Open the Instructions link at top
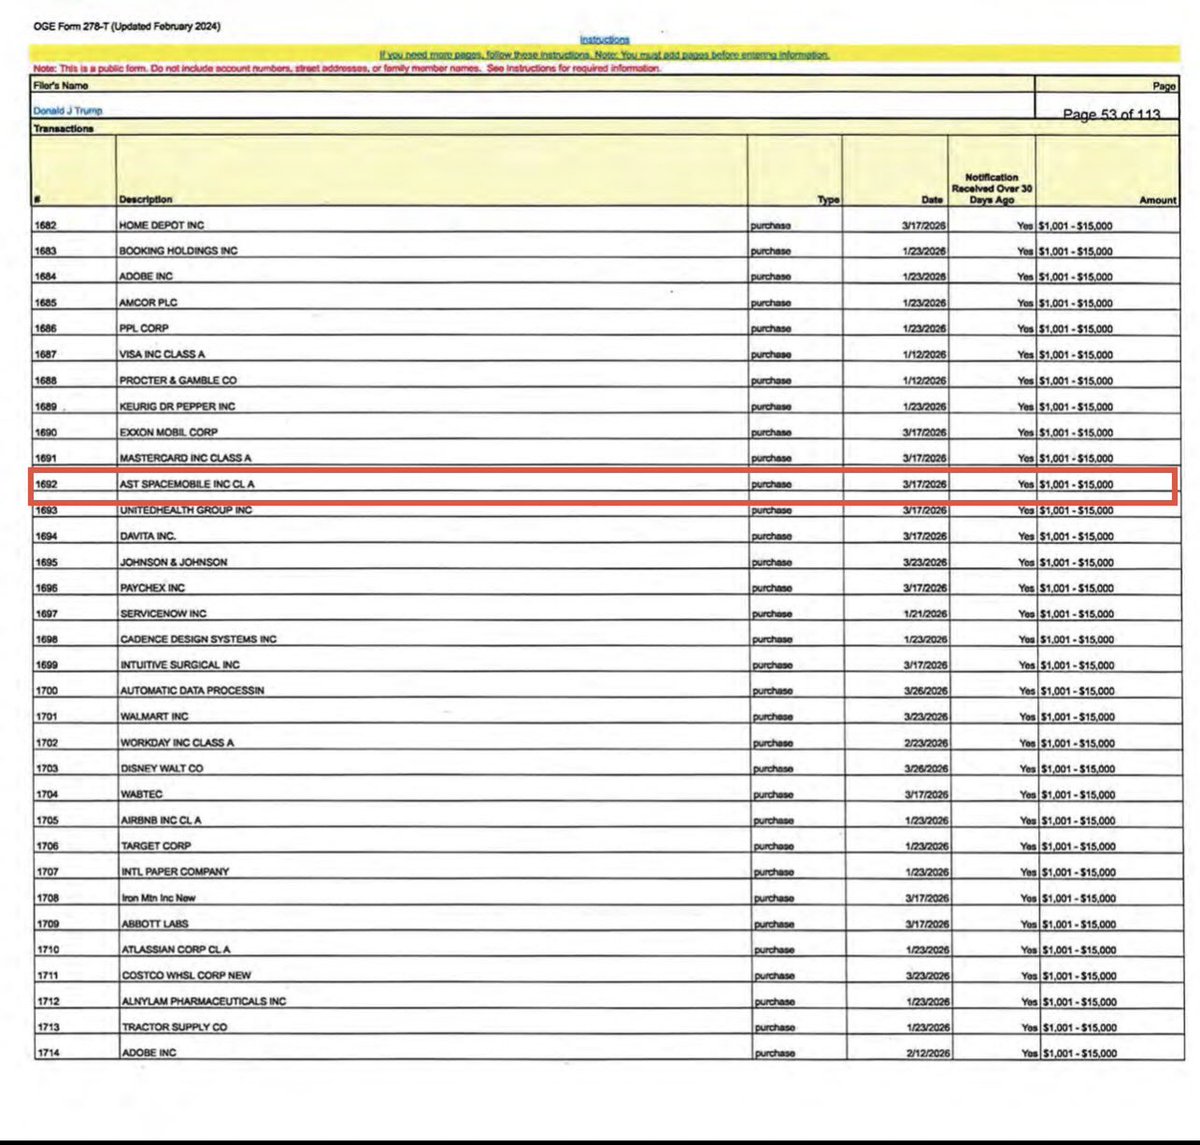1200x1145 pixels. (x=604, y=39)
